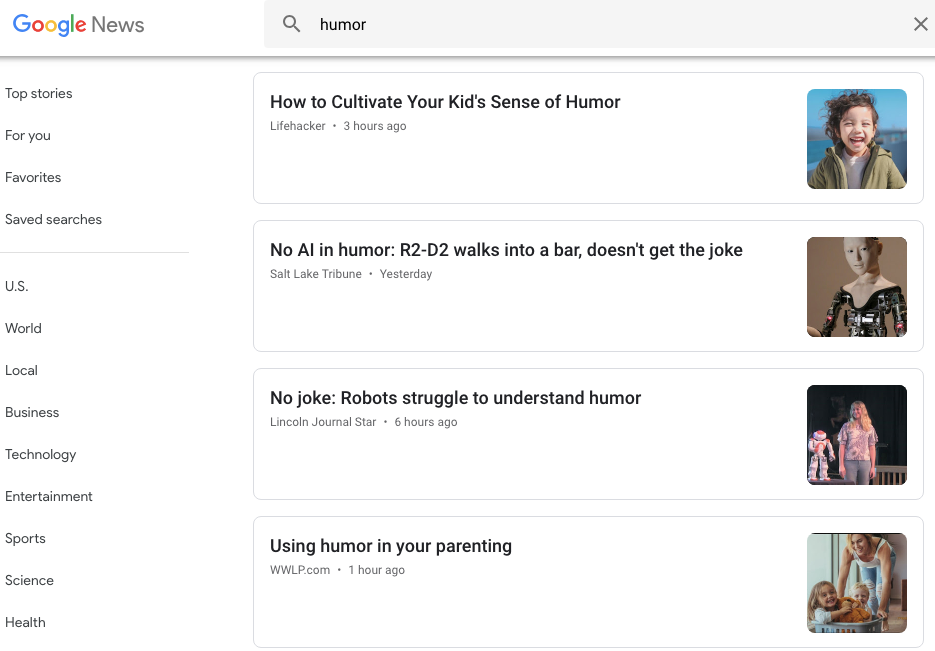The image size is (935, 651).
Task: Open the U.S. news section
Action: (17, 286)
